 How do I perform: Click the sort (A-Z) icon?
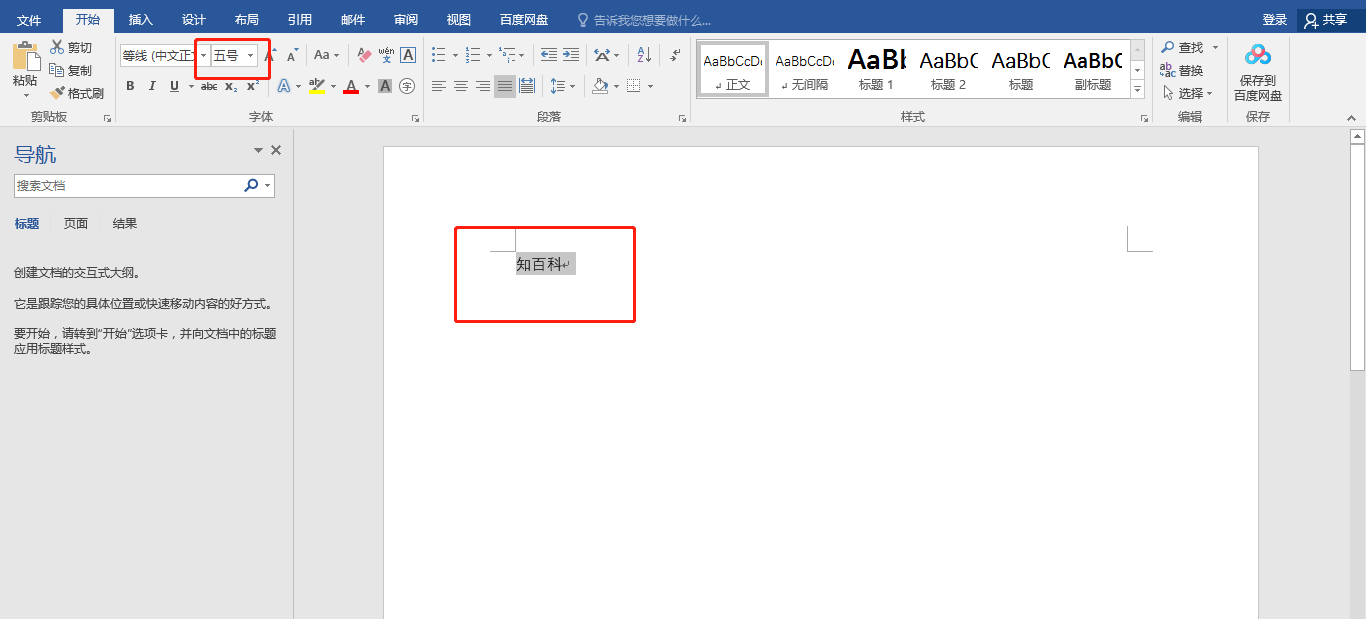pyautogui.click(x=644, y=55)
